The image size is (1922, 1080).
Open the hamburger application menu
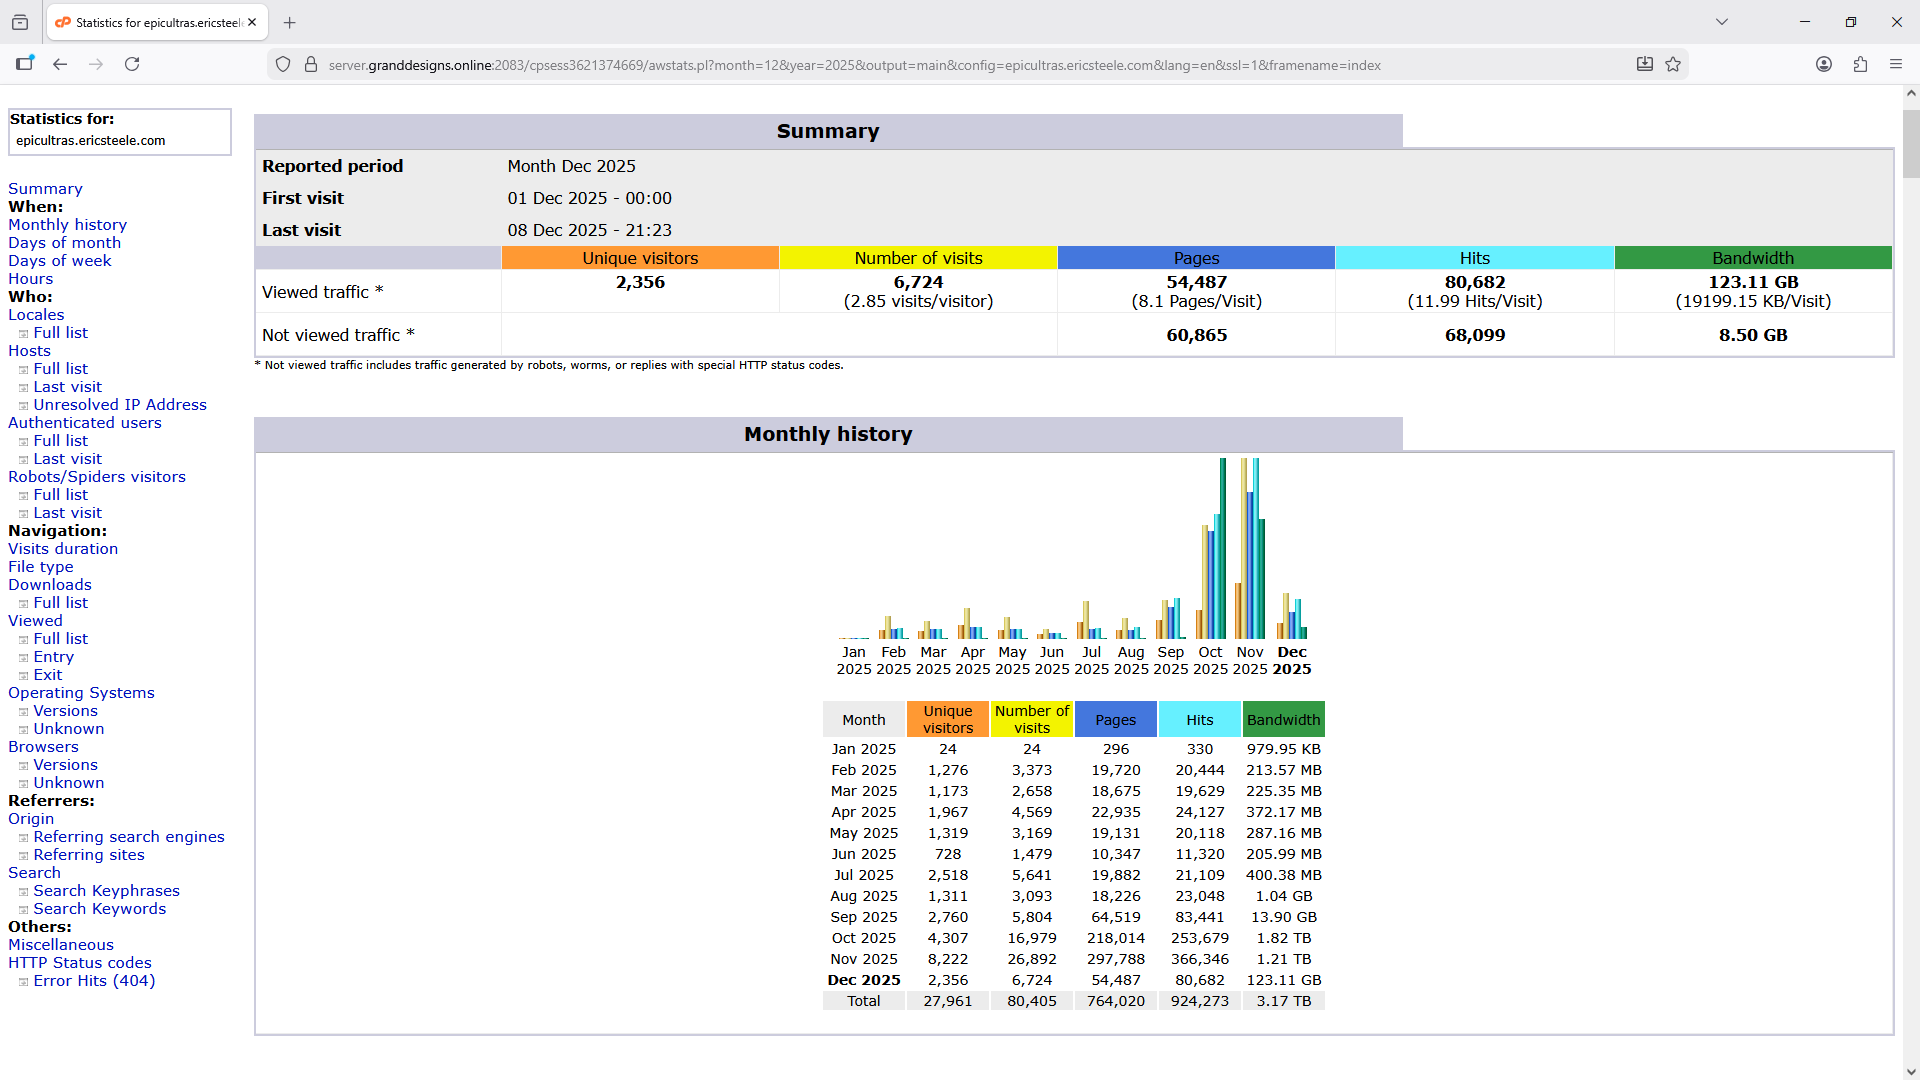(x=1897, y=65)
